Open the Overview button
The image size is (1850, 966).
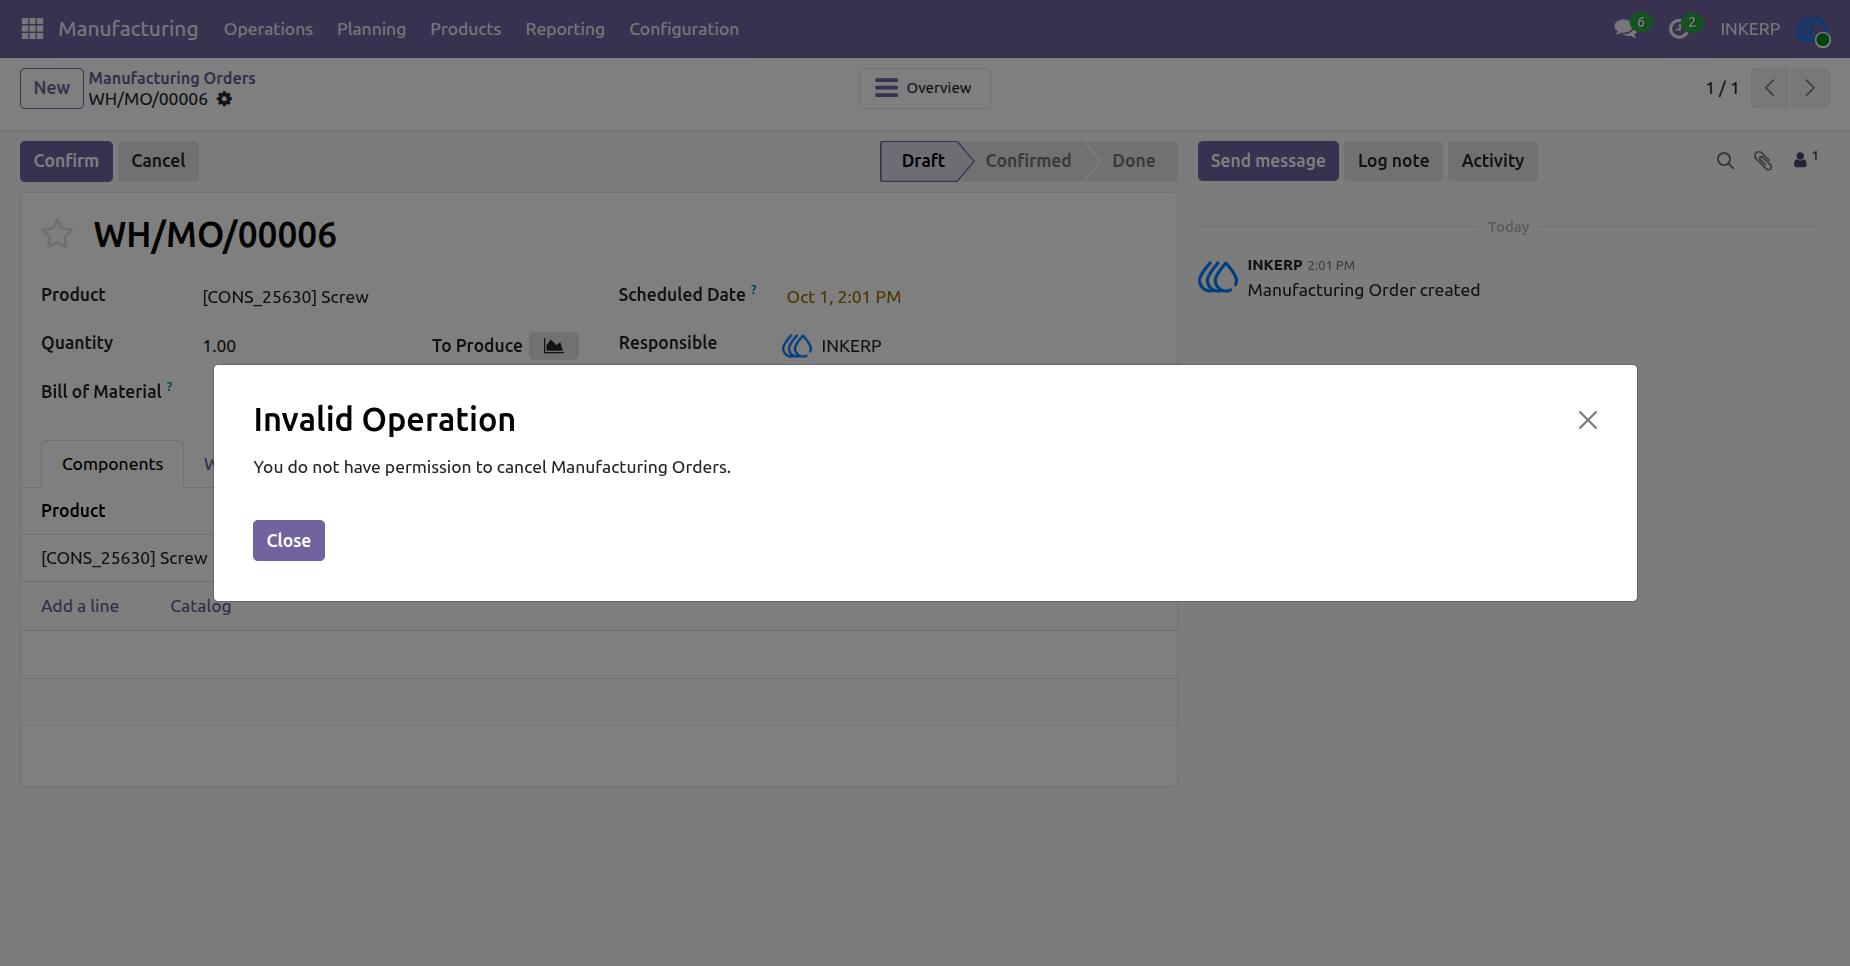925,88
